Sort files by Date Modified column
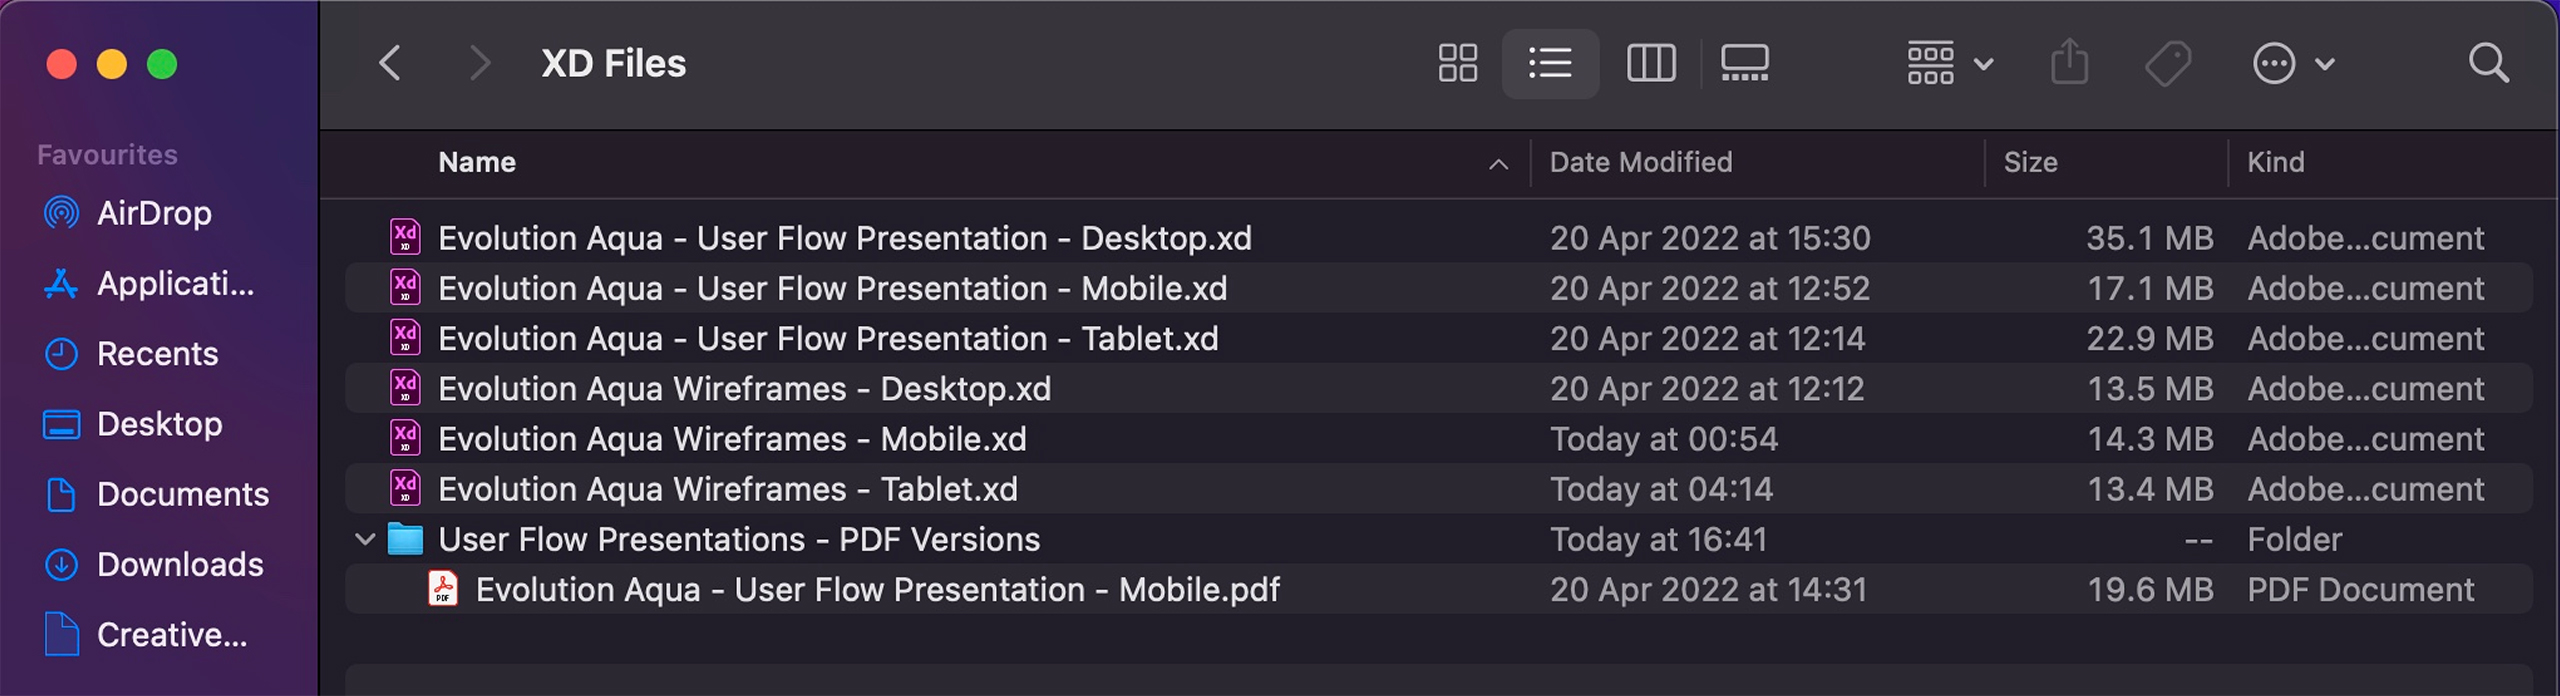This screenshot has width=2560, height=696. point(1640,162)
